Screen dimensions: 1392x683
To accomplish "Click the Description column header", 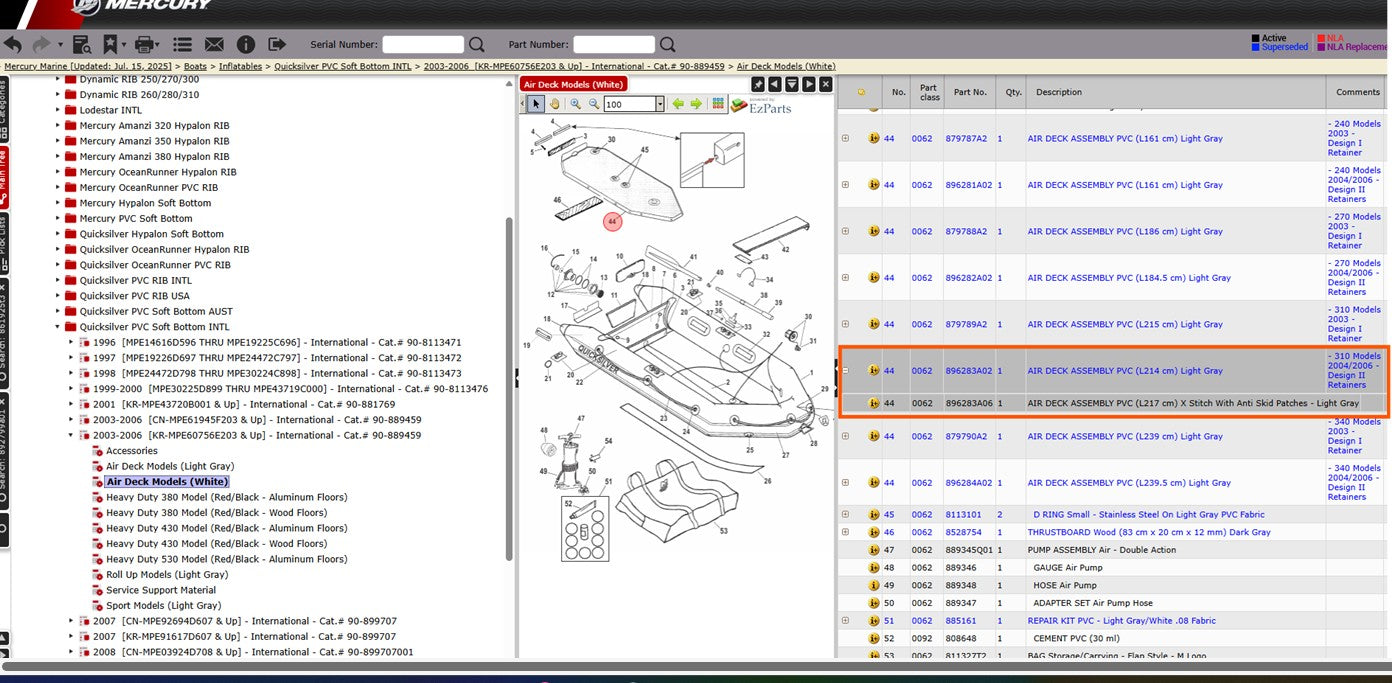I will (x=1059, y=92).
